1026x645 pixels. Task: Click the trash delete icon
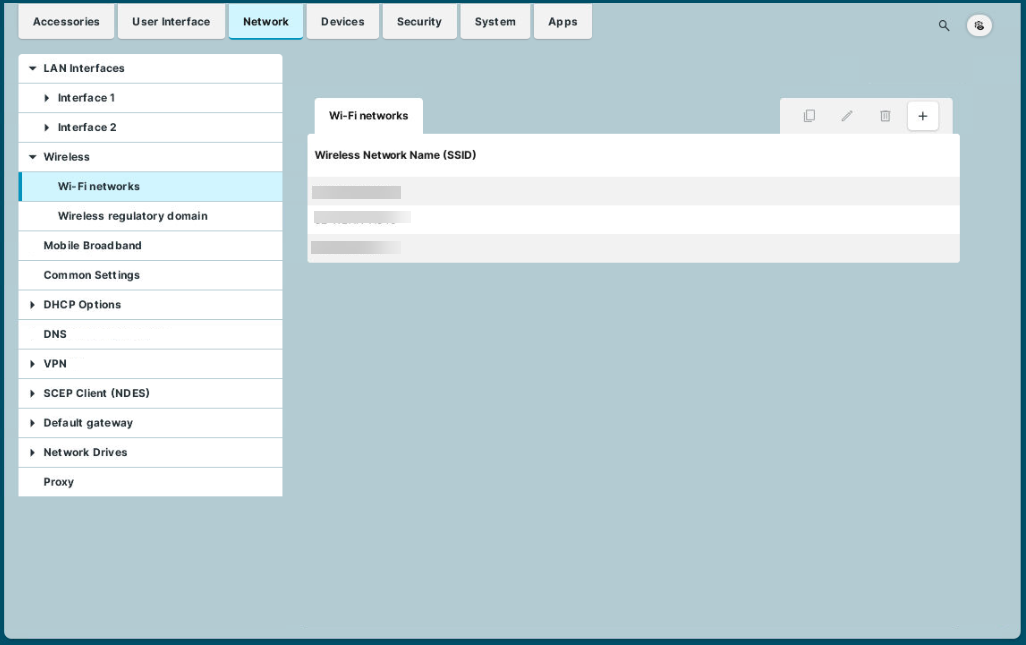point(885,116)
